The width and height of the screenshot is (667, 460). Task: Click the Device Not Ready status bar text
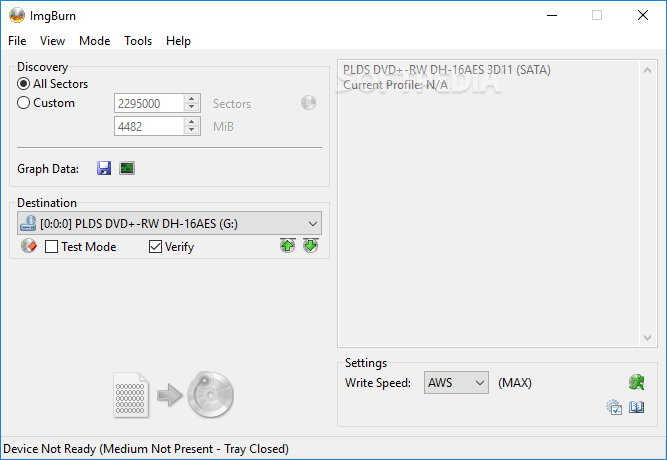click(146, 449)
